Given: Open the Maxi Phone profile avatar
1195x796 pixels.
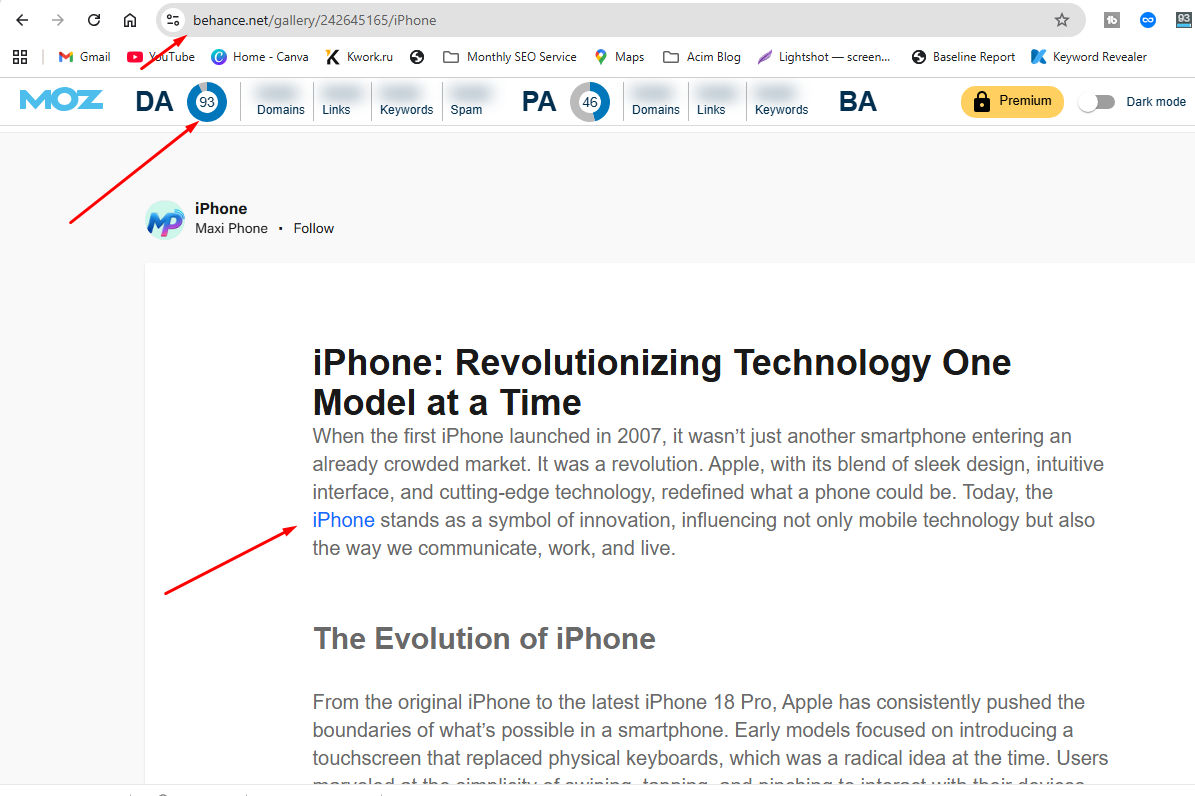Looking at the screenshot, I should 165,219.
